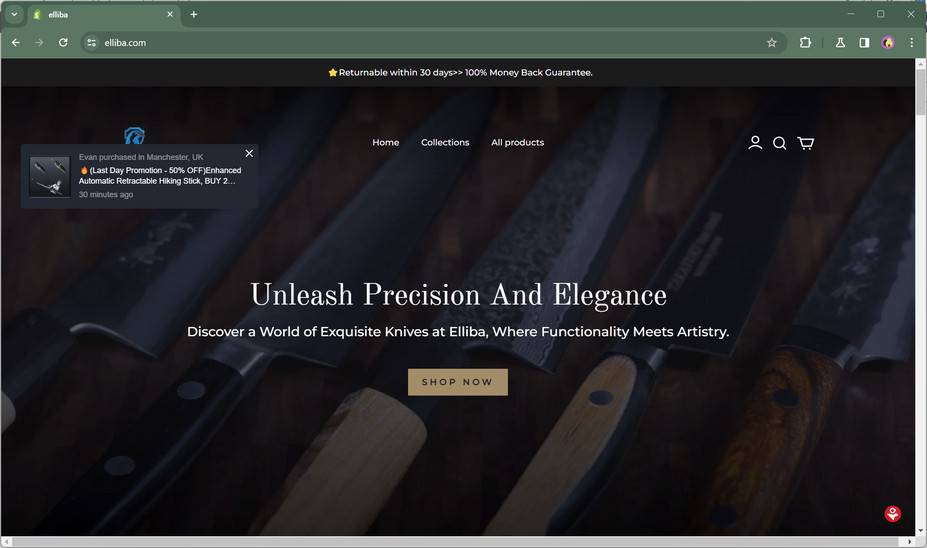Screen dimensions: 927x548
Task: Click the scroll up arrow
Action: pos(920,63)
